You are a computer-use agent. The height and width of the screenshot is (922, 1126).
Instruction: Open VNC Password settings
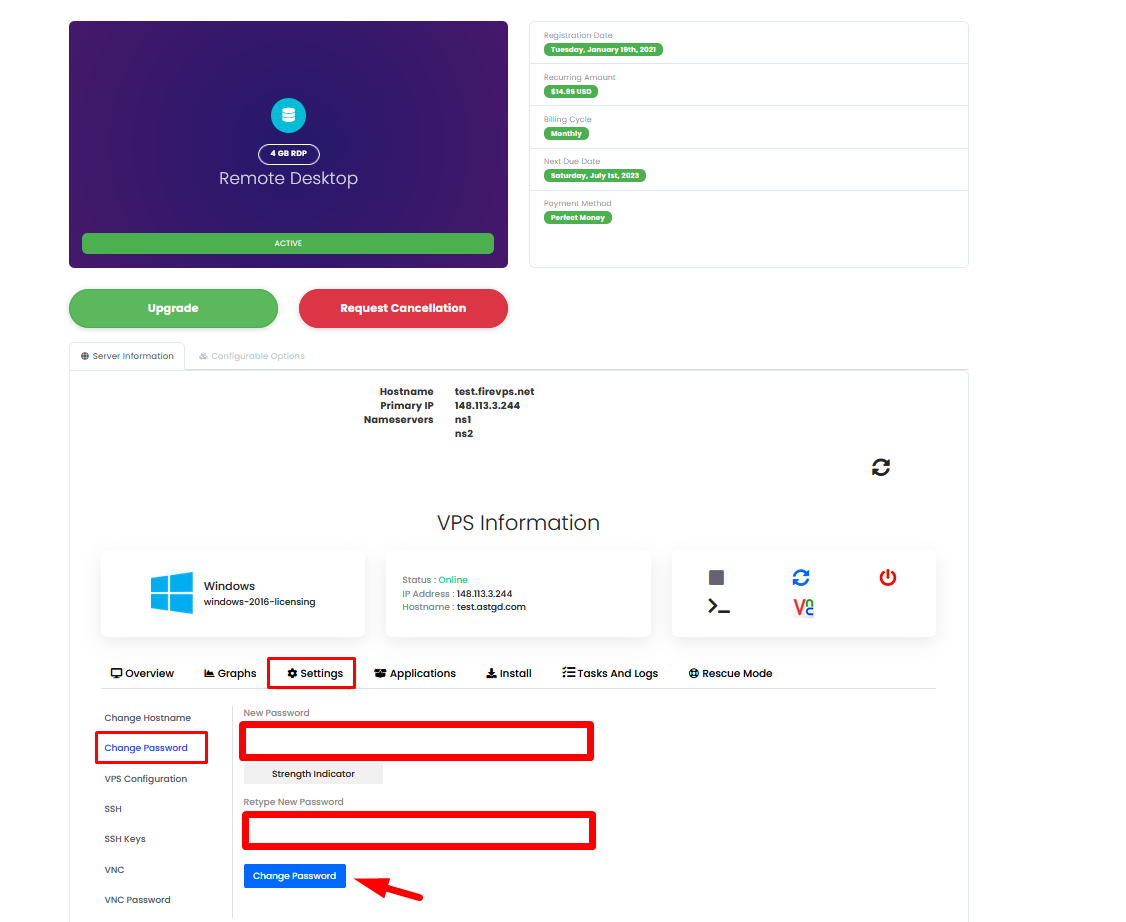pos(137,900)
